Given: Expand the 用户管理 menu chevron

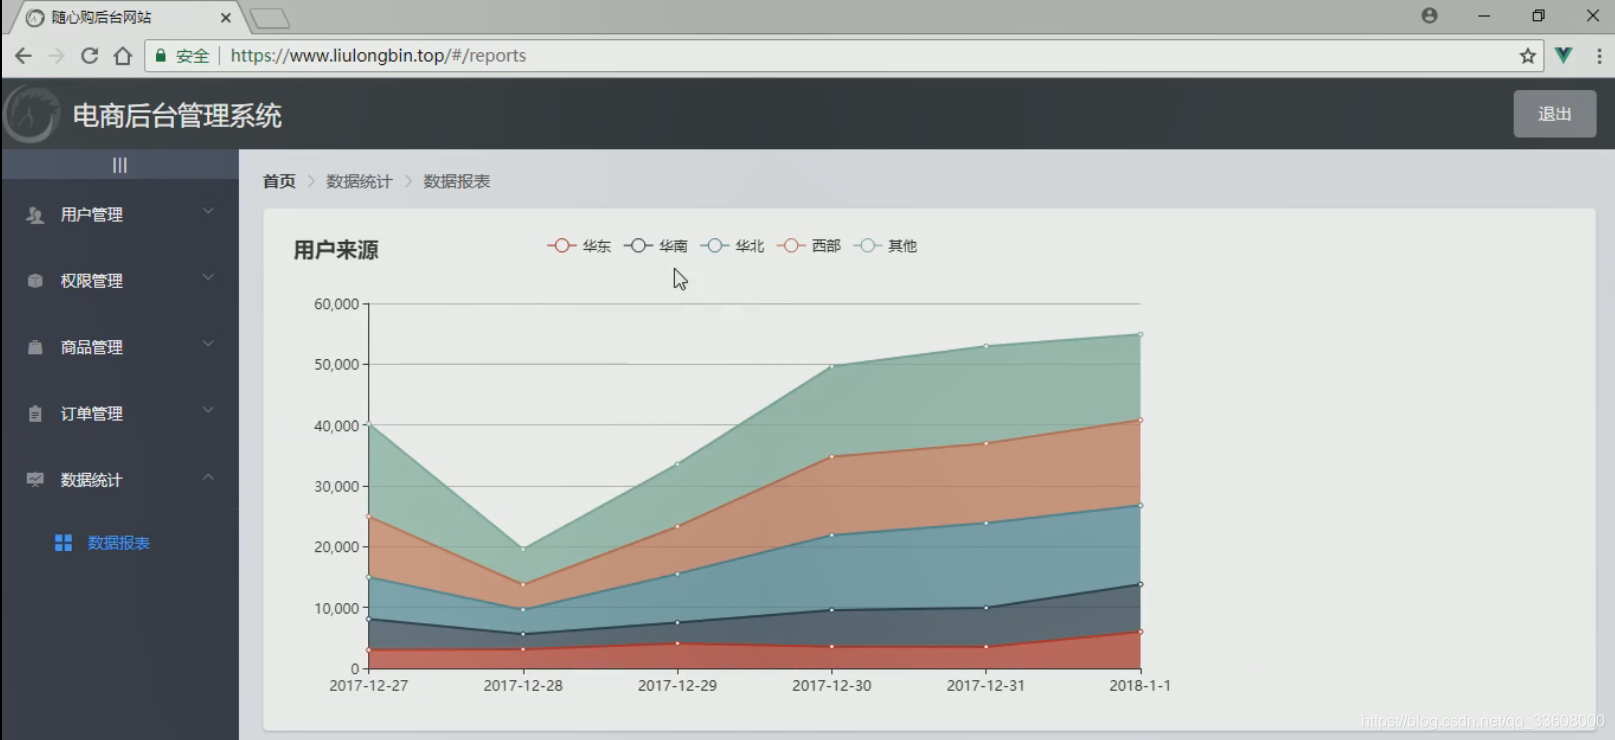Looking at the screenshot, I should click(208, 211).
